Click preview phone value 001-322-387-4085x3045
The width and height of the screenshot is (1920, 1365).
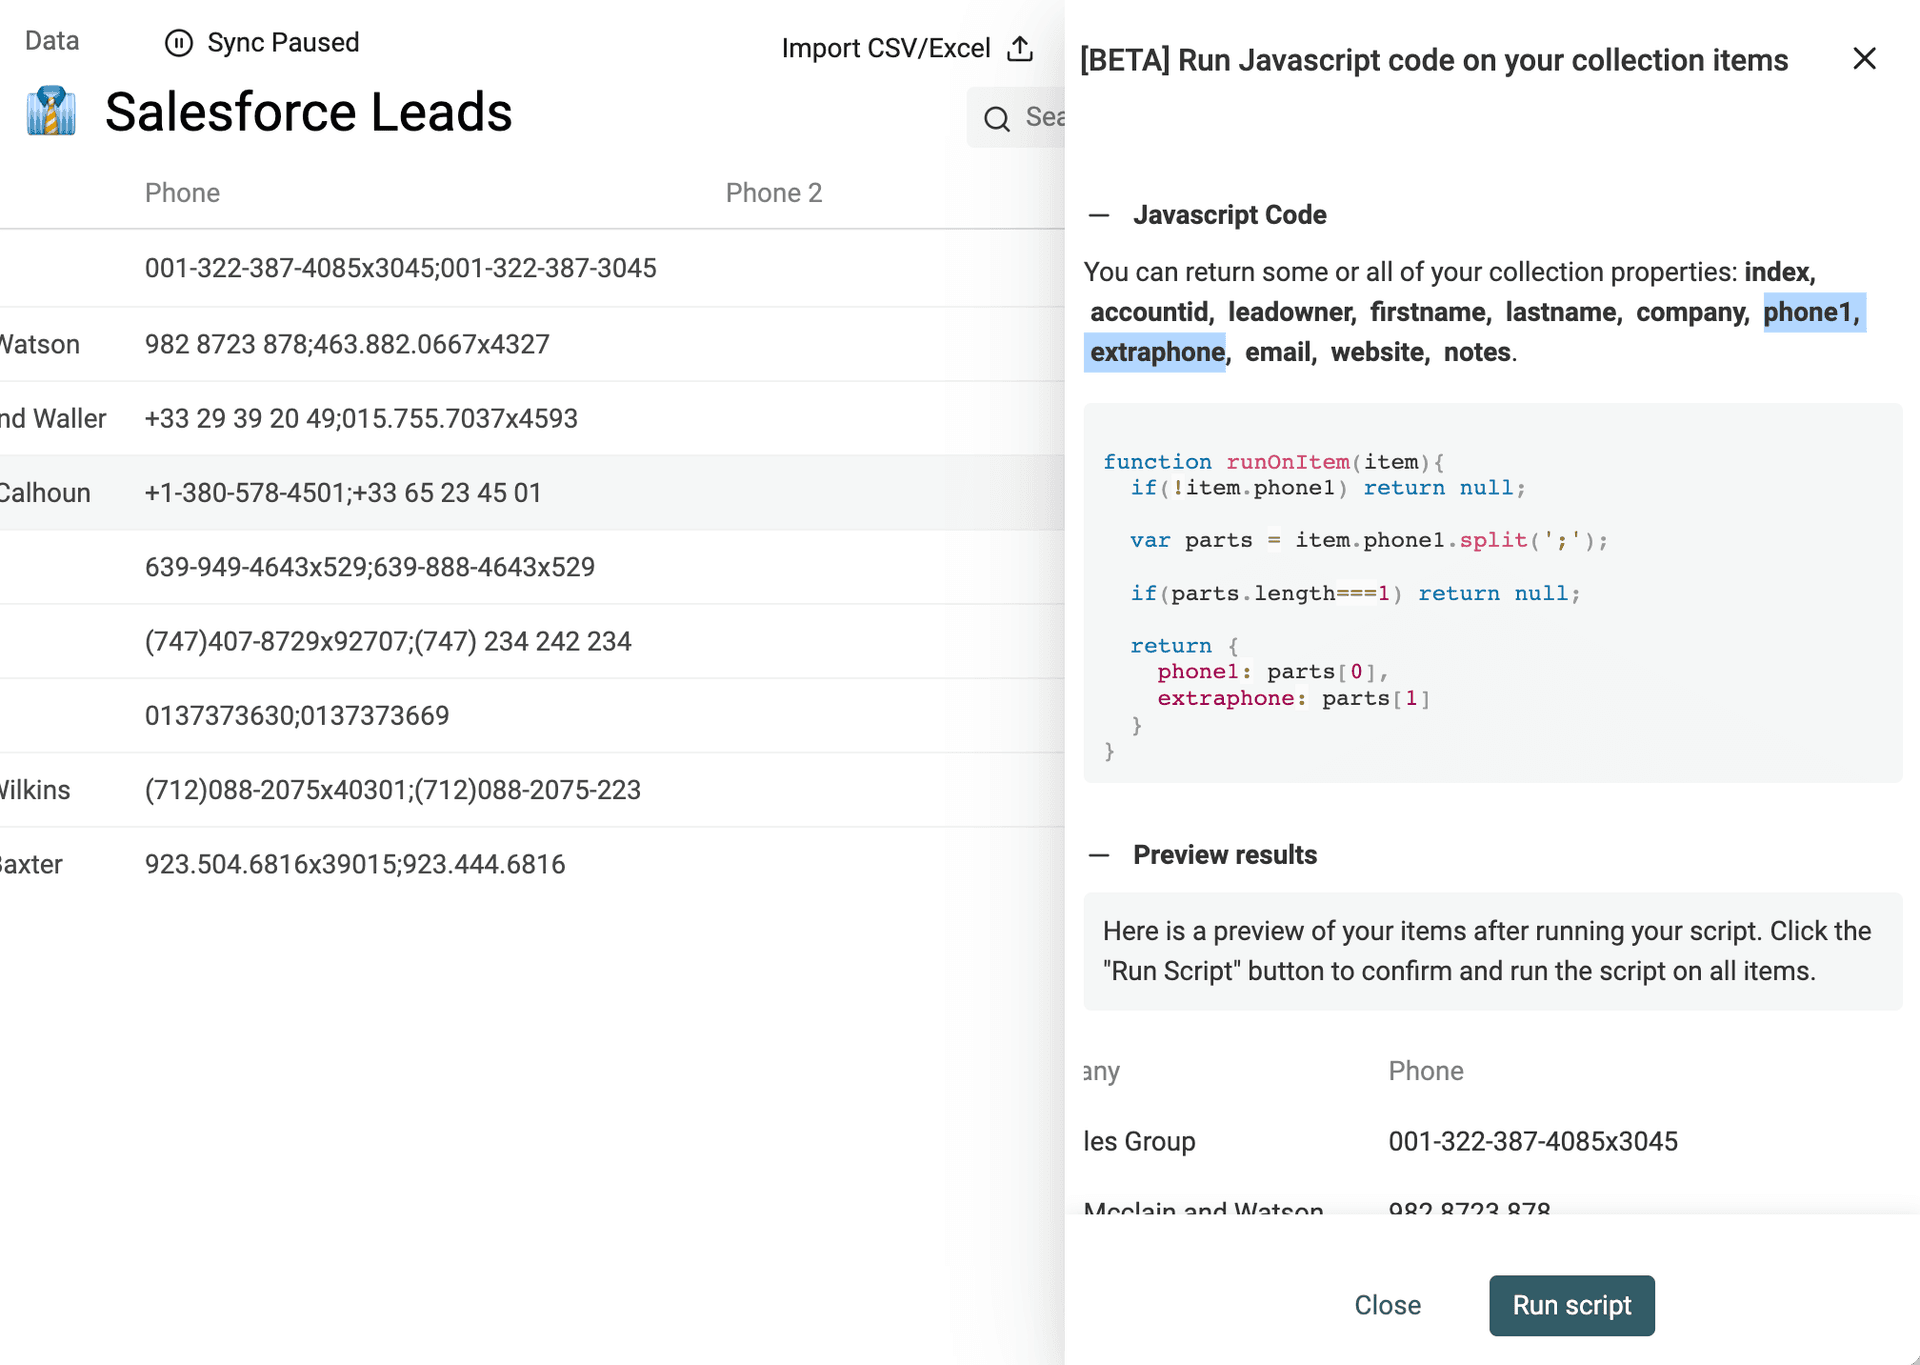[x=1532, y=1141]
